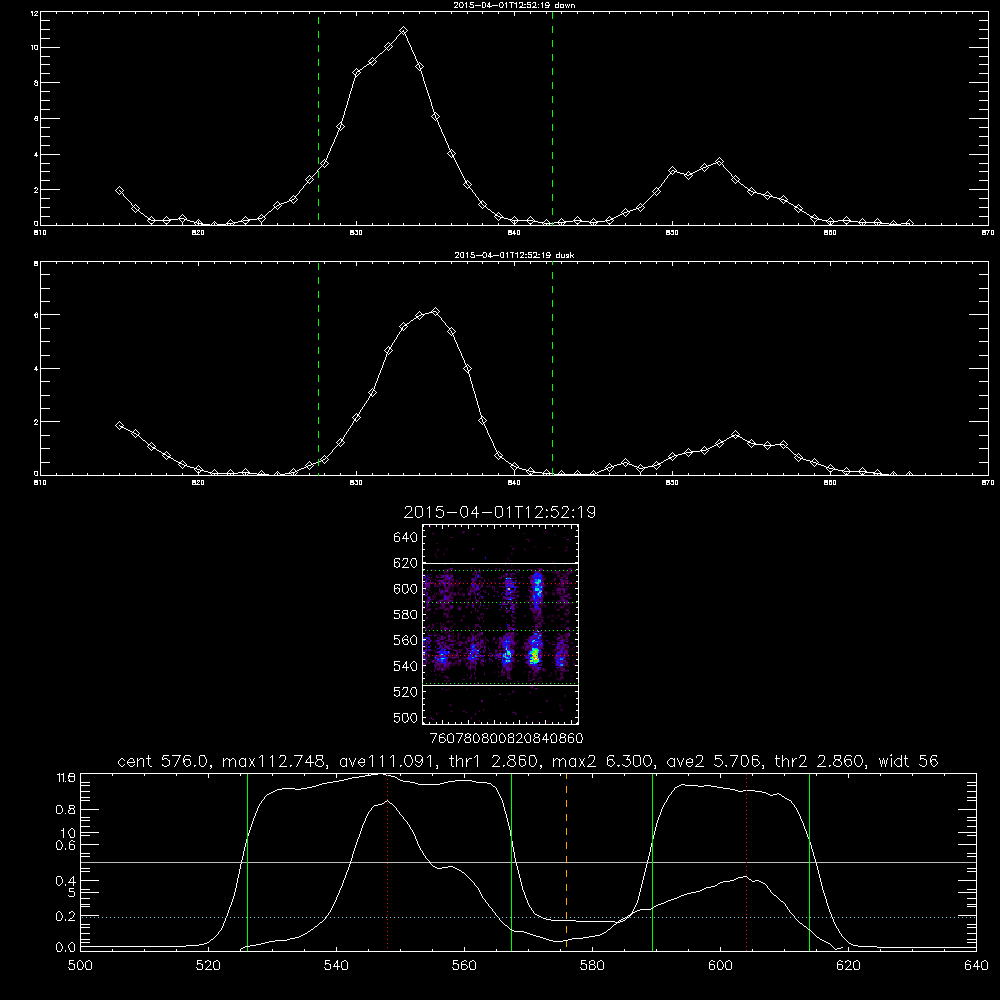Click the green vertical line near 614

(809, 861)
